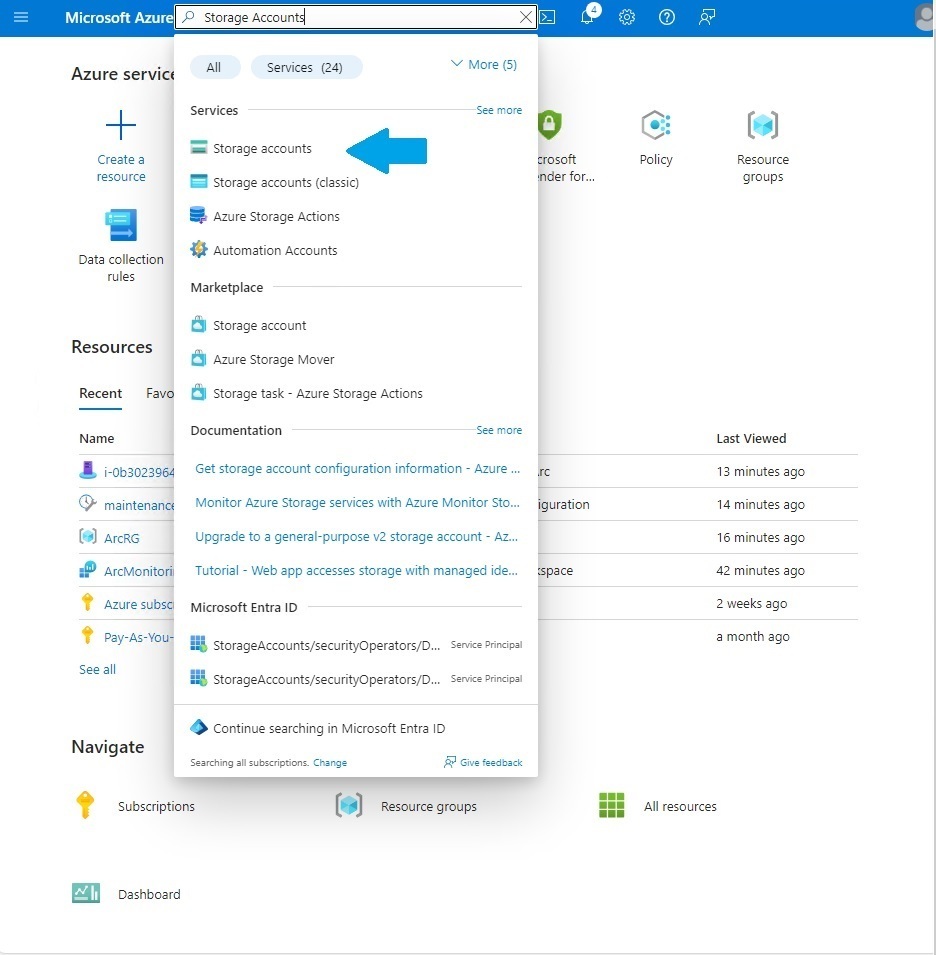
Task: Open resource i-0b3023964
Action: pos(139,473)
